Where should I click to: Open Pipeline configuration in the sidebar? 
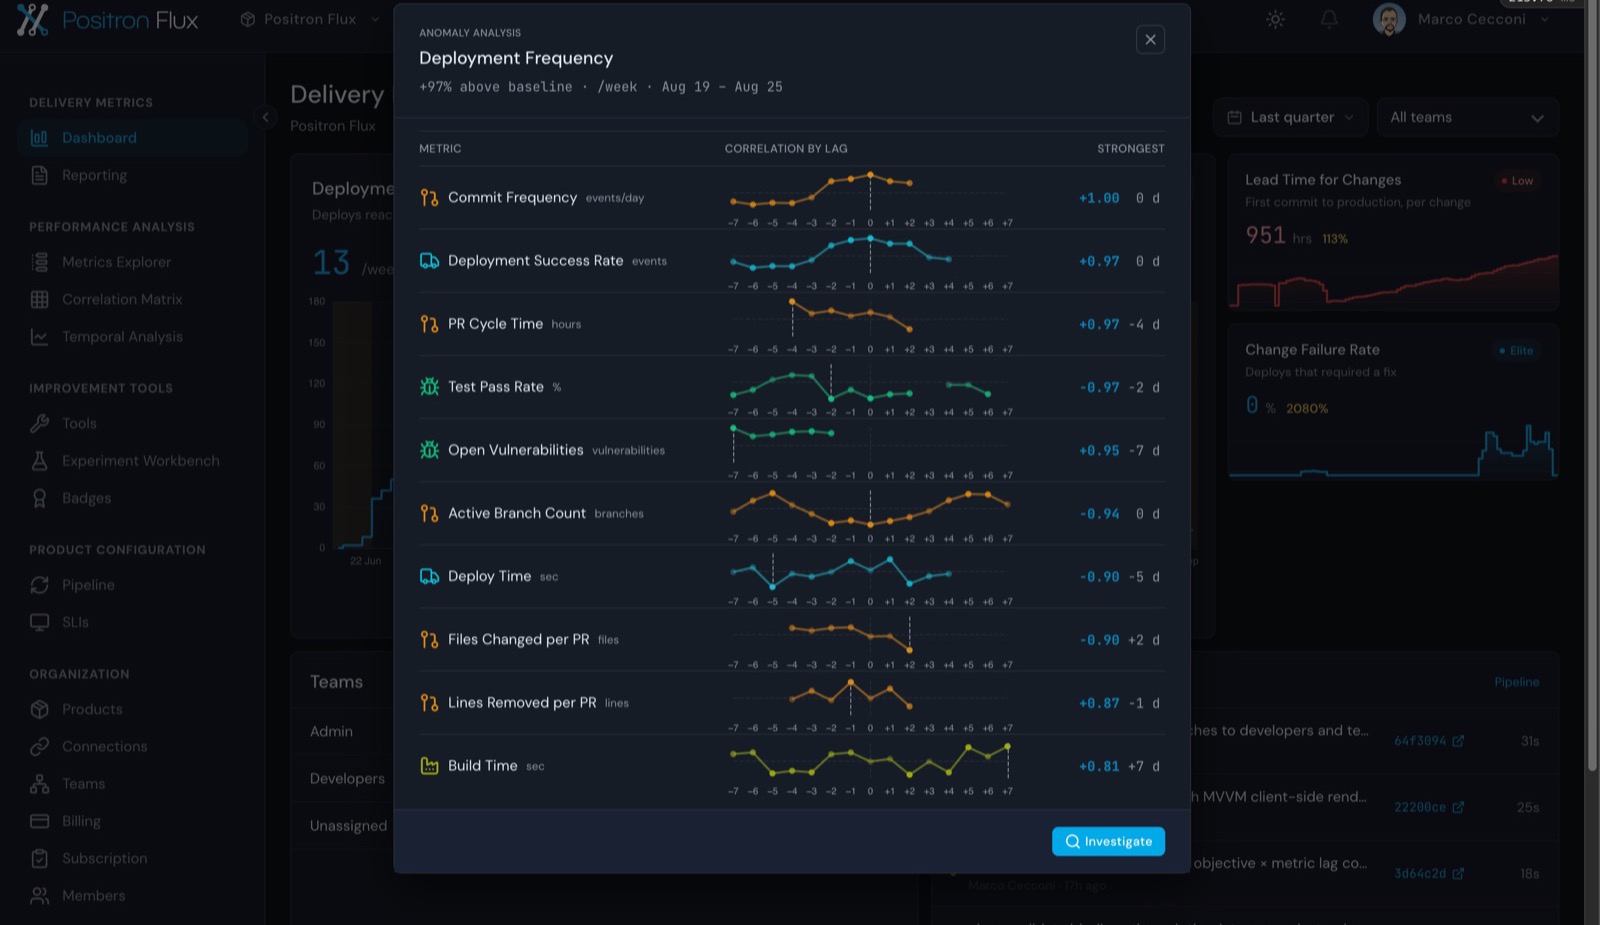coord(132,585)
